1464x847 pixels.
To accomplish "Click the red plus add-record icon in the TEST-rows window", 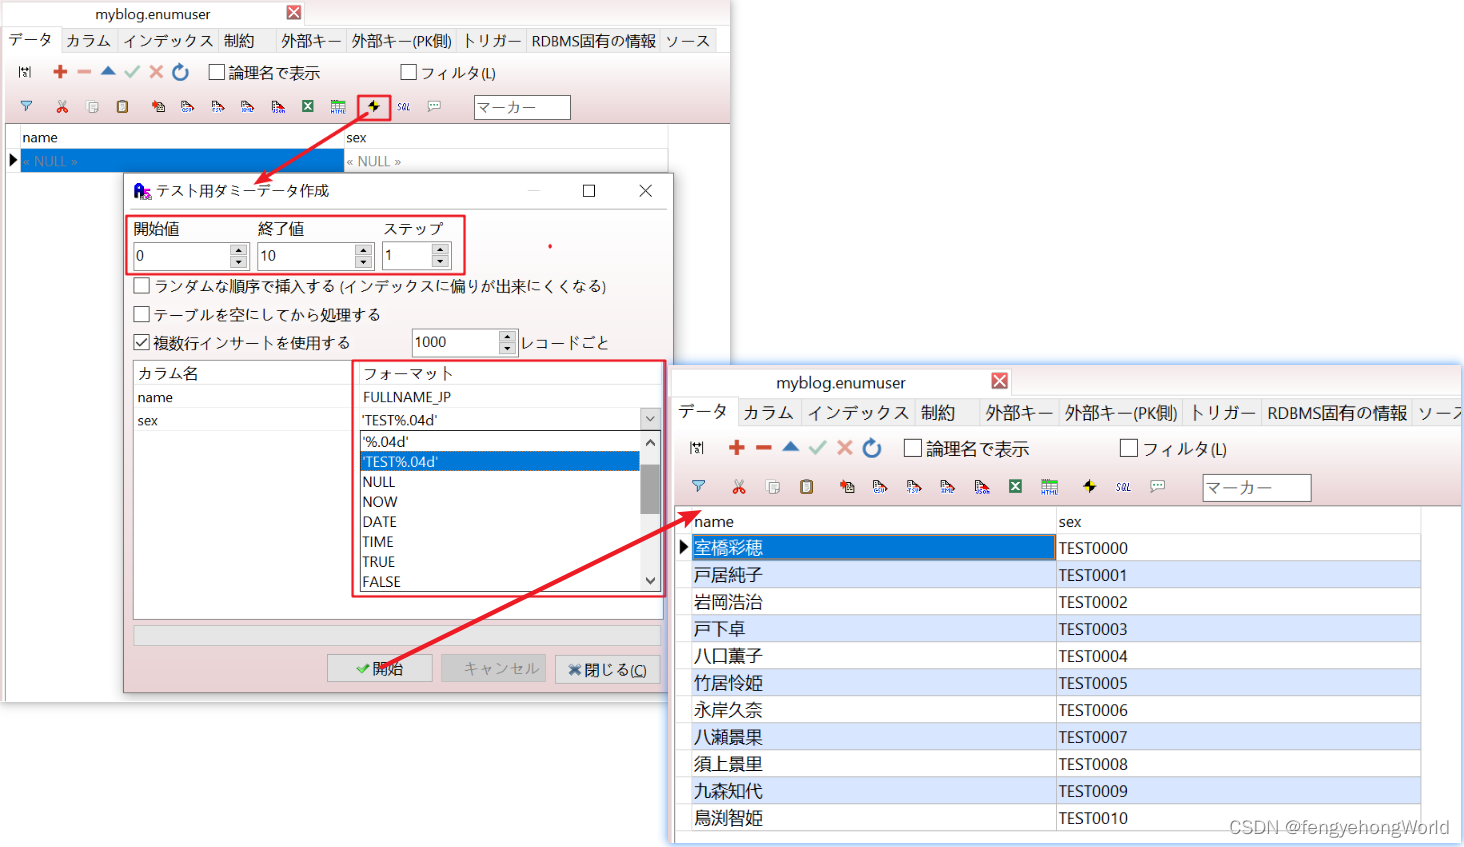I will pos(737,448).
